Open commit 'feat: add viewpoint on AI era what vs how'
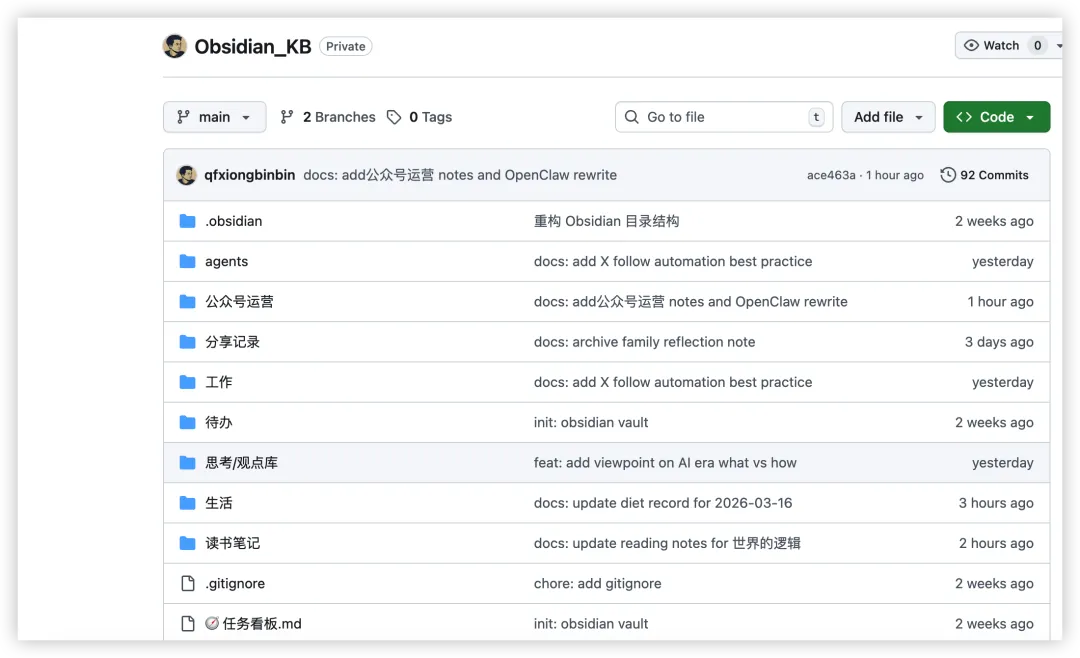Viewport: 1080px width, 658px height. point(665,463)
